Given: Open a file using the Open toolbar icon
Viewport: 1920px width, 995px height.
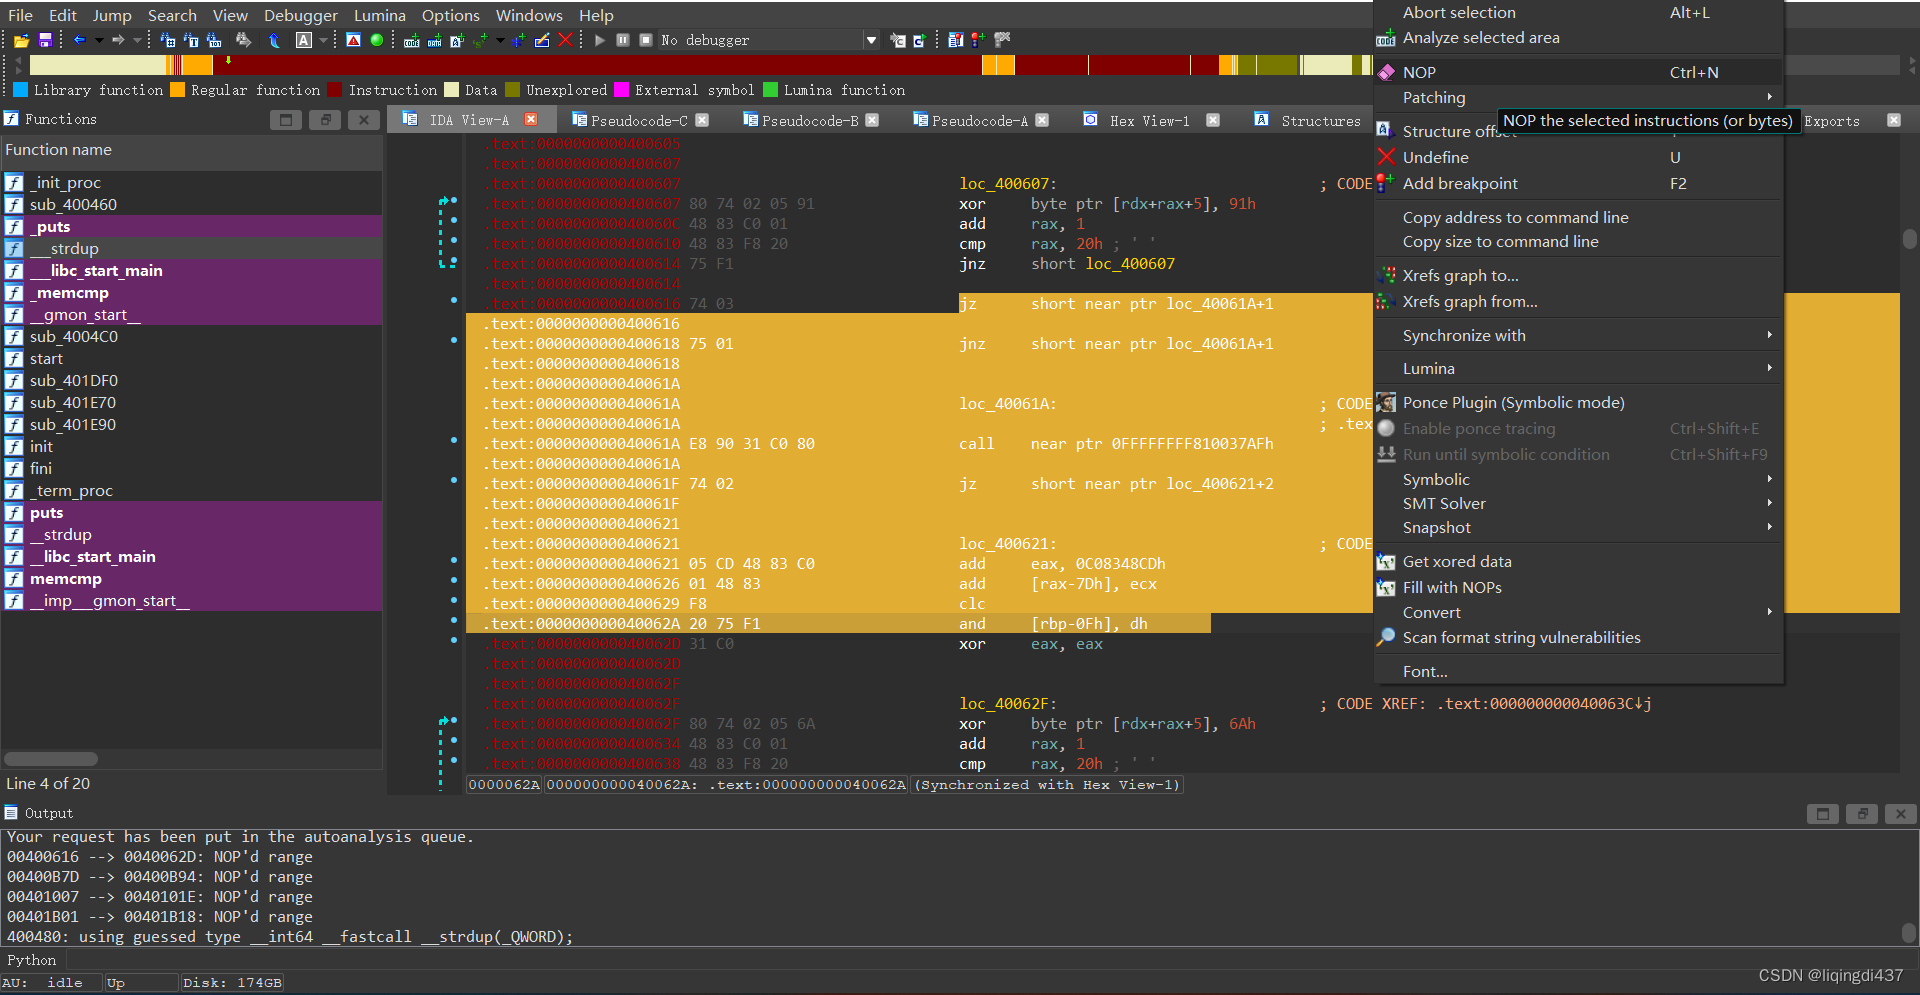Looking at the screenshot, I should [x=20, y=40].
